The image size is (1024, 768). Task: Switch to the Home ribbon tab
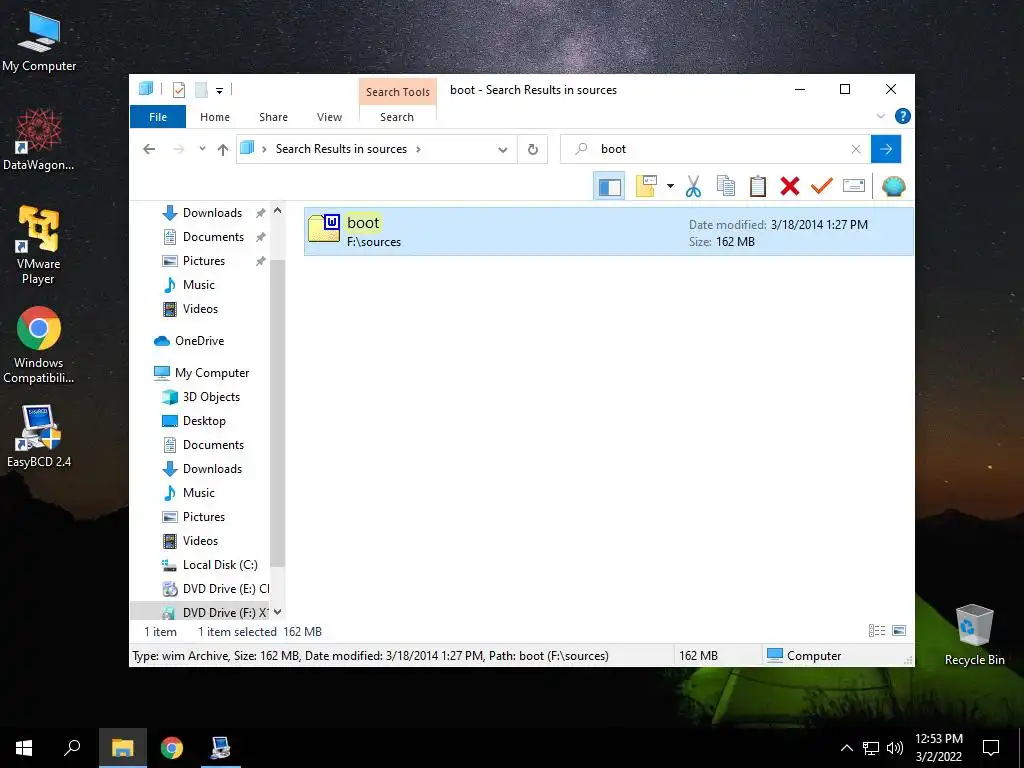(x=215, y=117)
